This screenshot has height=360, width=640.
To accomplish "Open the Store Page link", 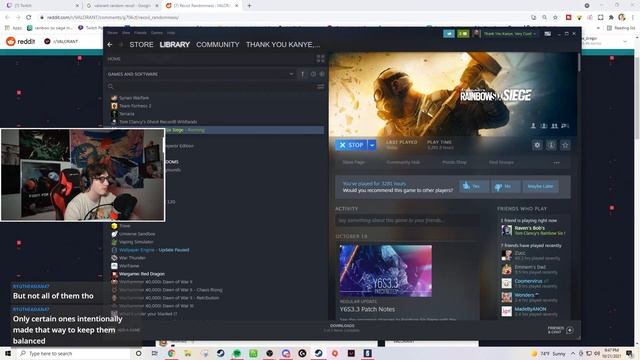I will [353, 162].
